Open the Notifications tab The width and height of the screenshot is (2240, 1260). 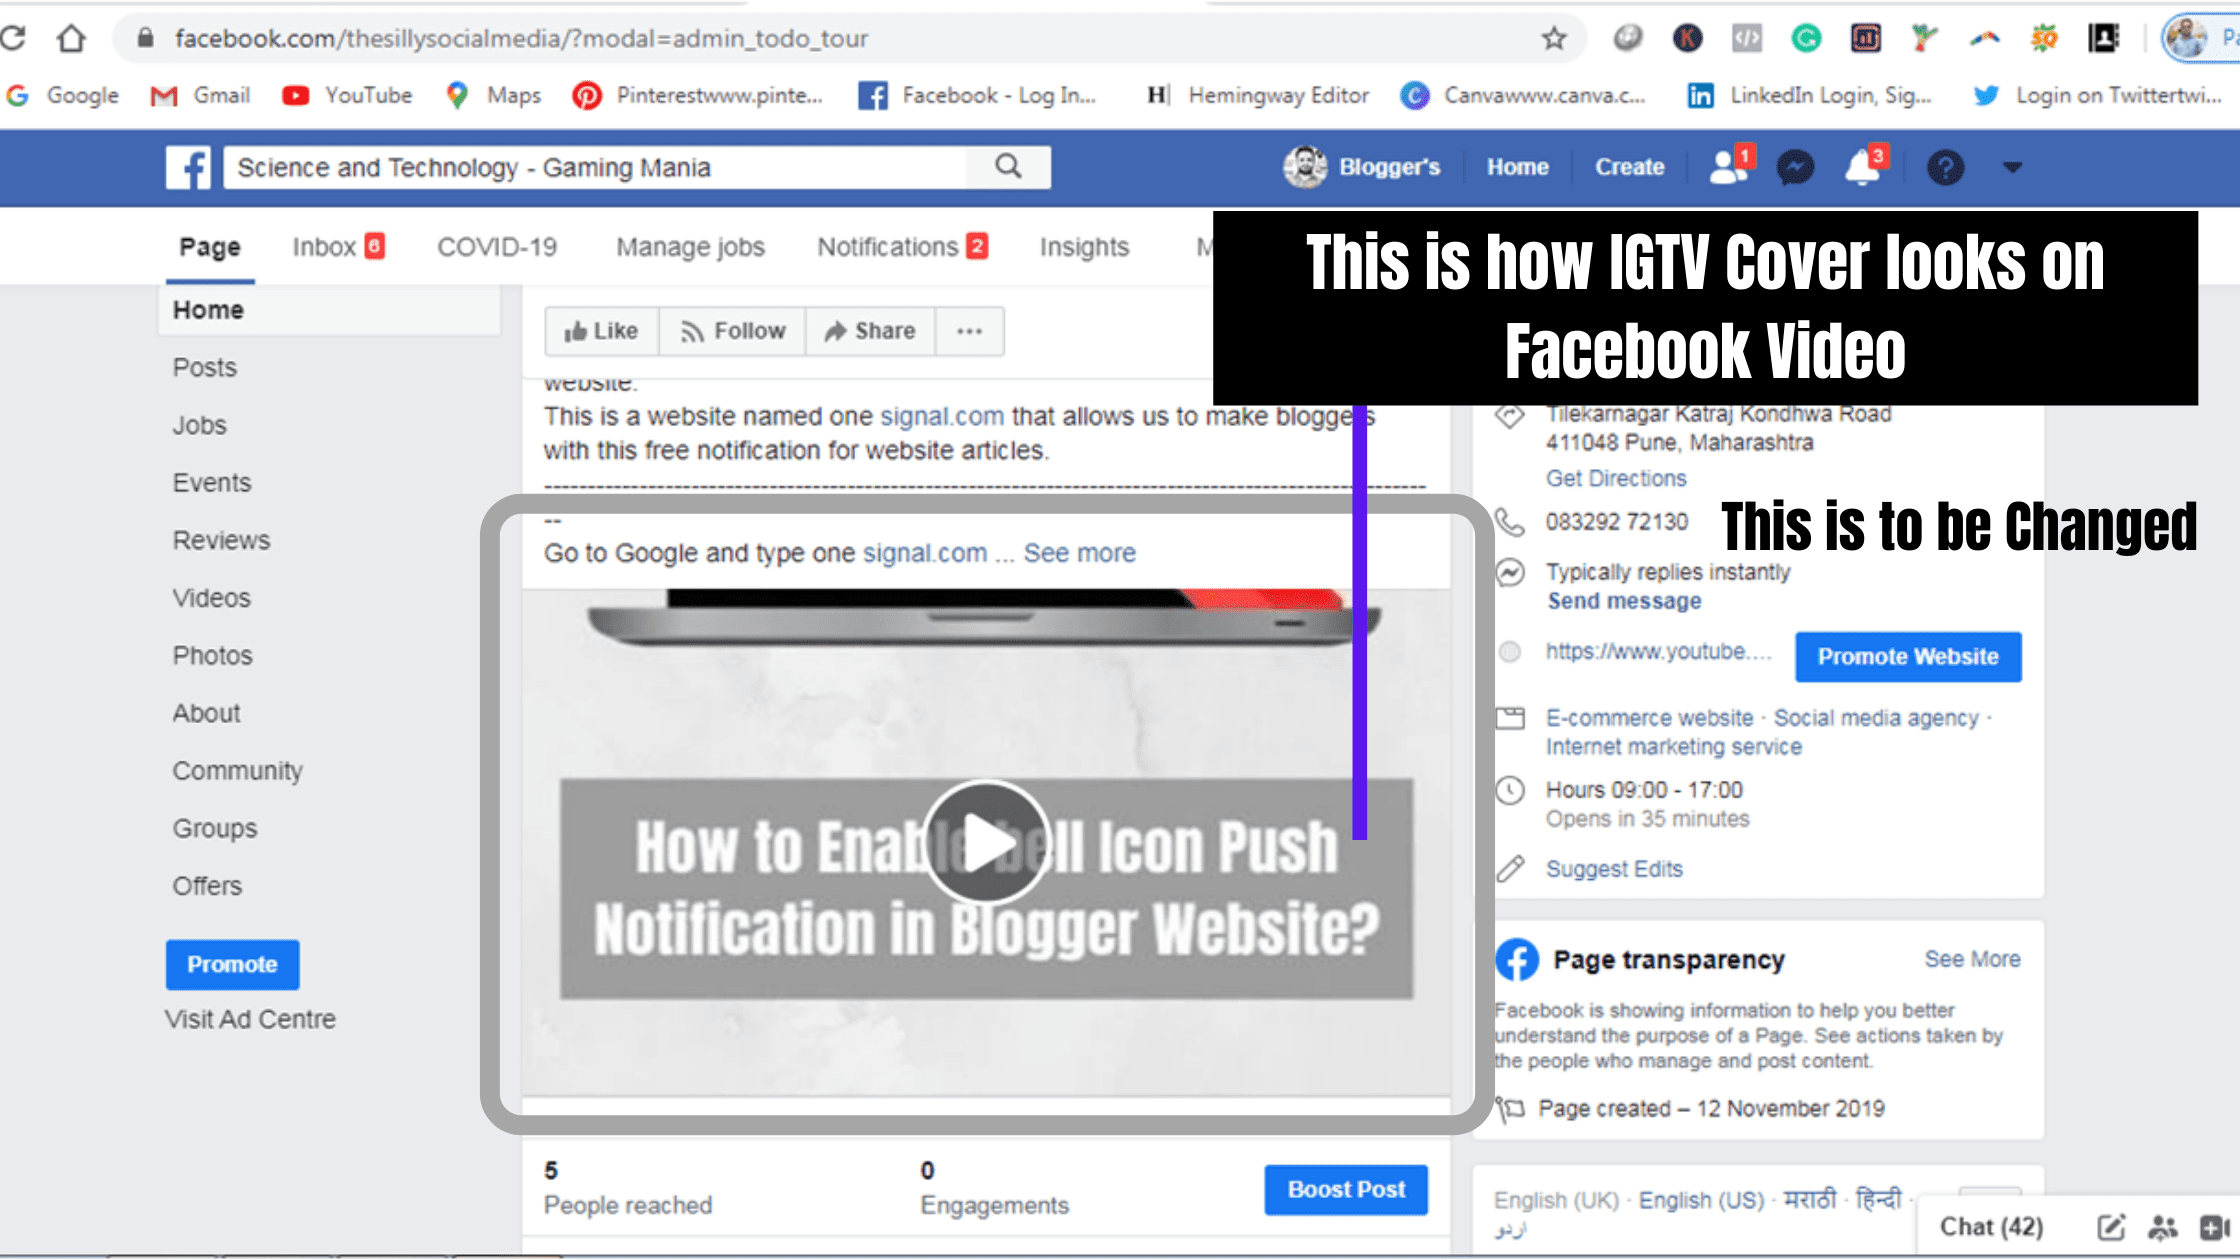tap(902, 247)
